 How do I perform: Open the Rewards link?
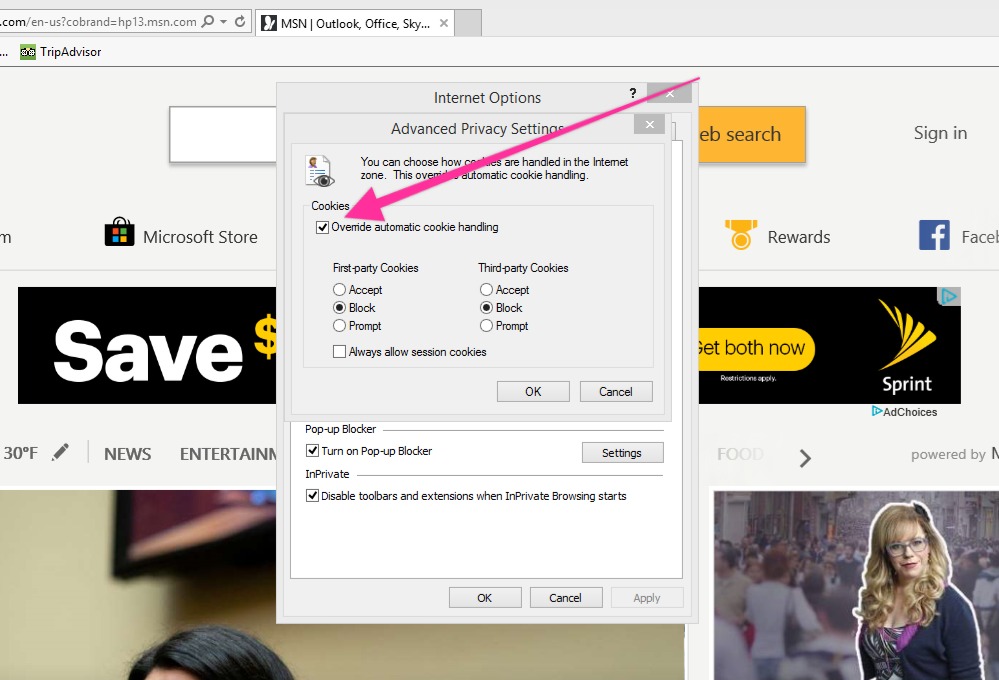(799, 237)
